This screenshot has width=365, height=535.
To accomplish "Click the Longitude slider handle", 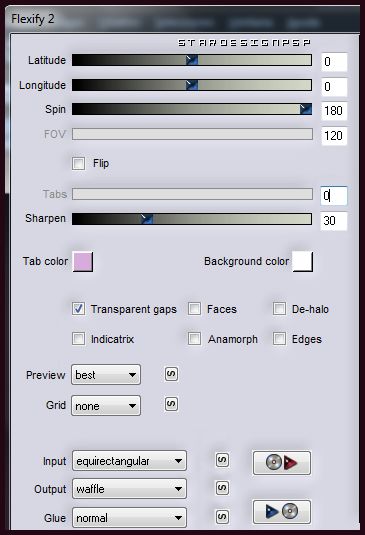I will pyautogui.click(x=192, y=85).
